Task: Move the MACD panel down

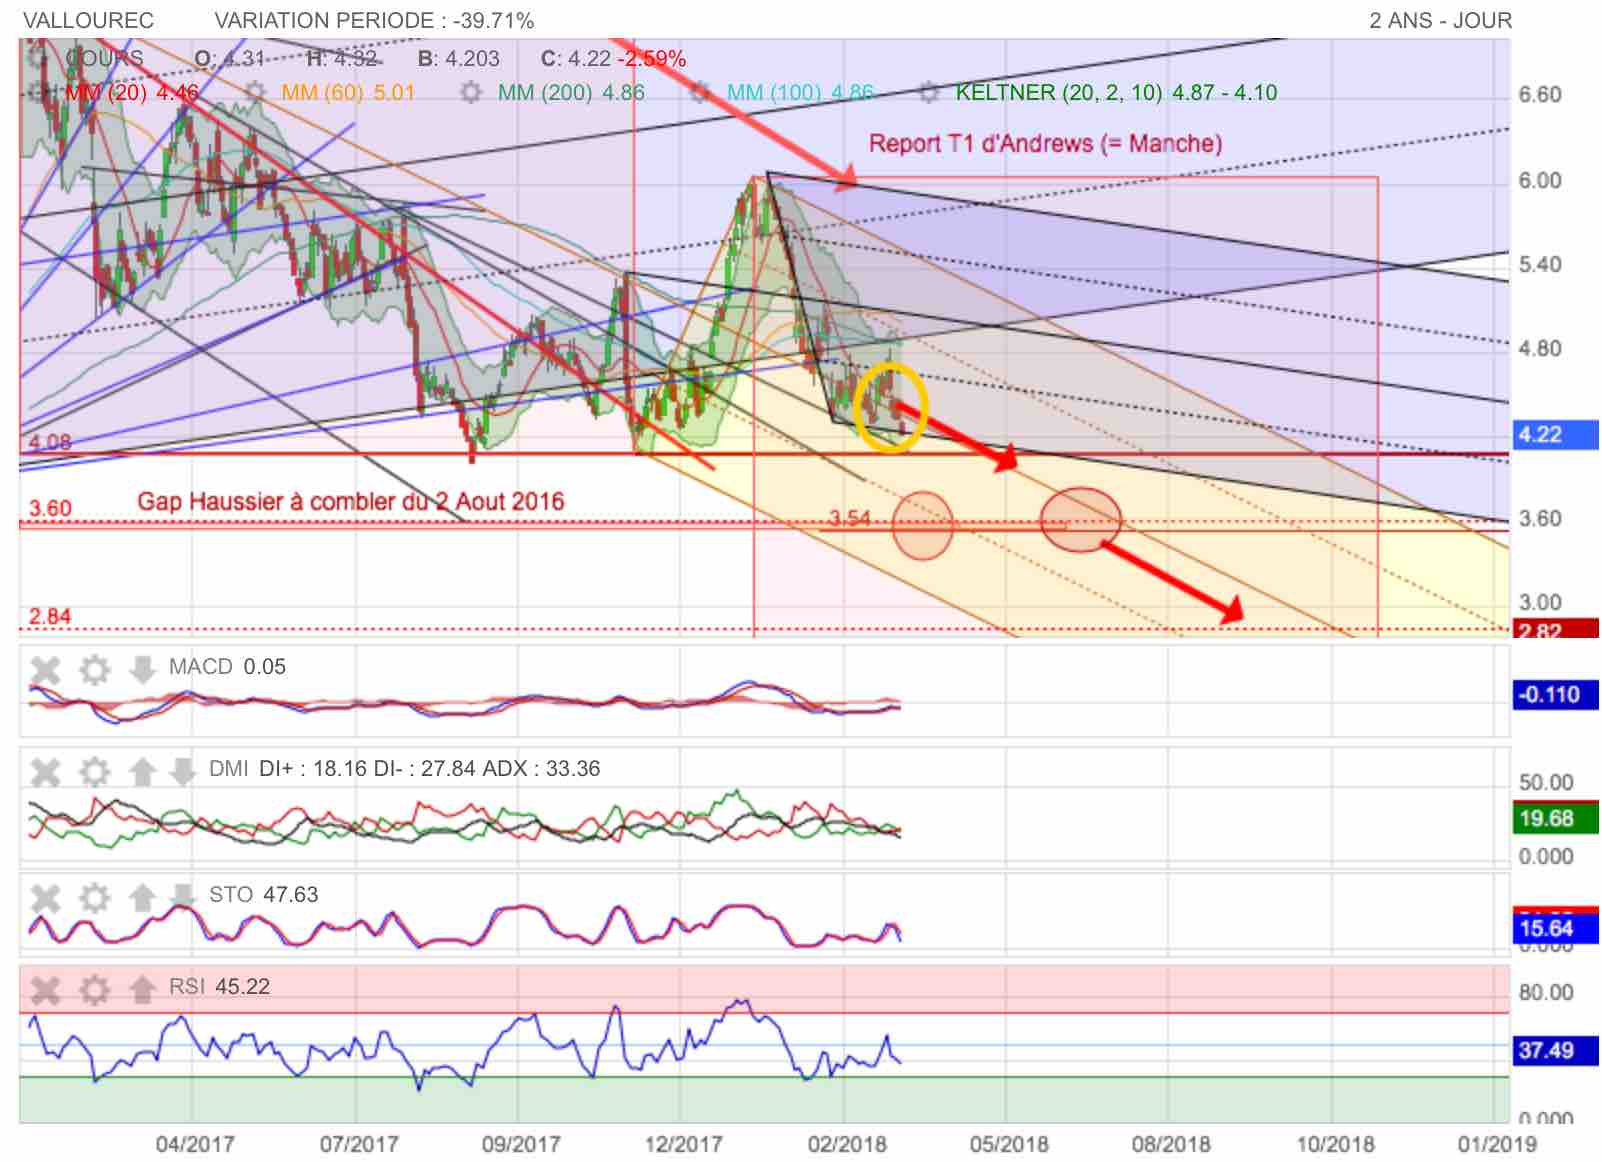Action: (142, 668)
